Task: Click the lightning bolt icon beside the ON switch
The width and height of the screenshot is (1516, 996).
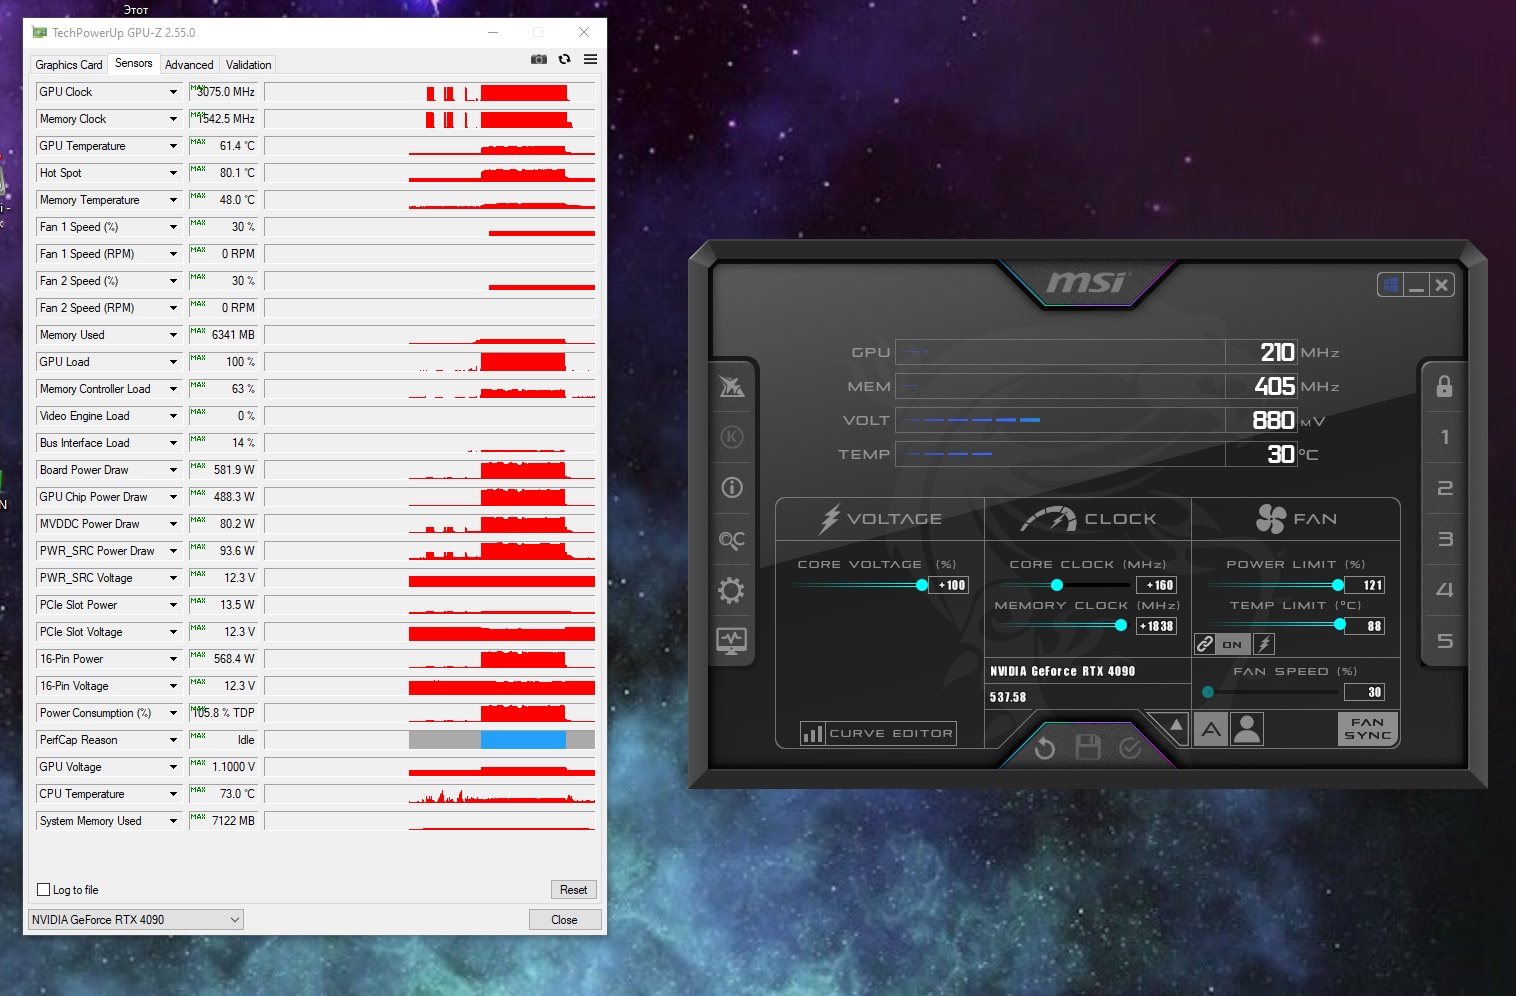Action: (1264, 644)
